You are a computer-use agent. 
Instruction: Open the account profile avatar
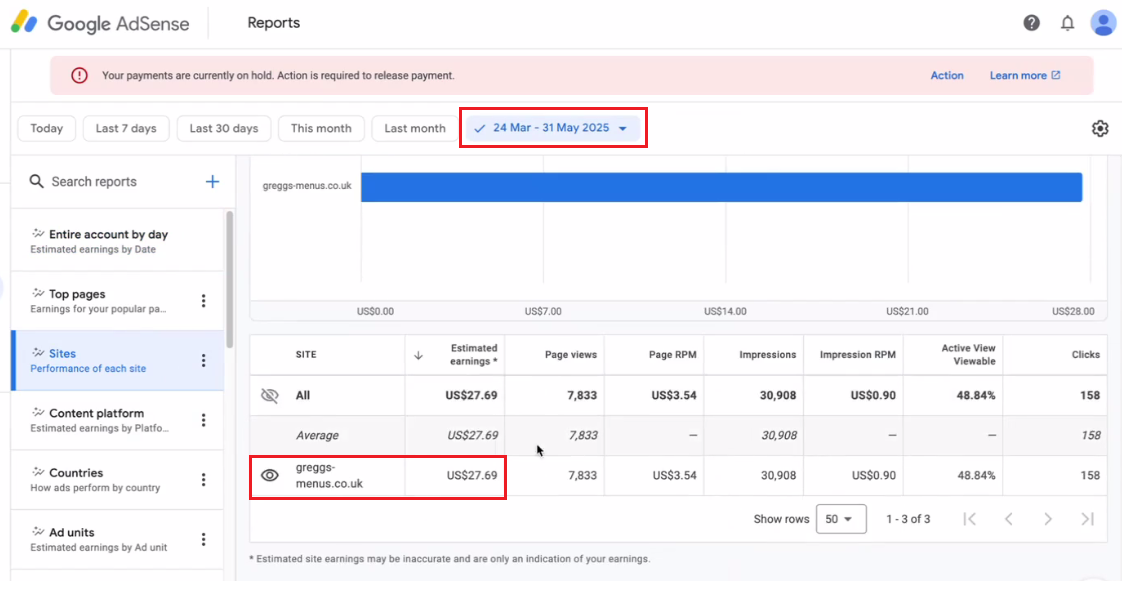(x=1103, y=23)
